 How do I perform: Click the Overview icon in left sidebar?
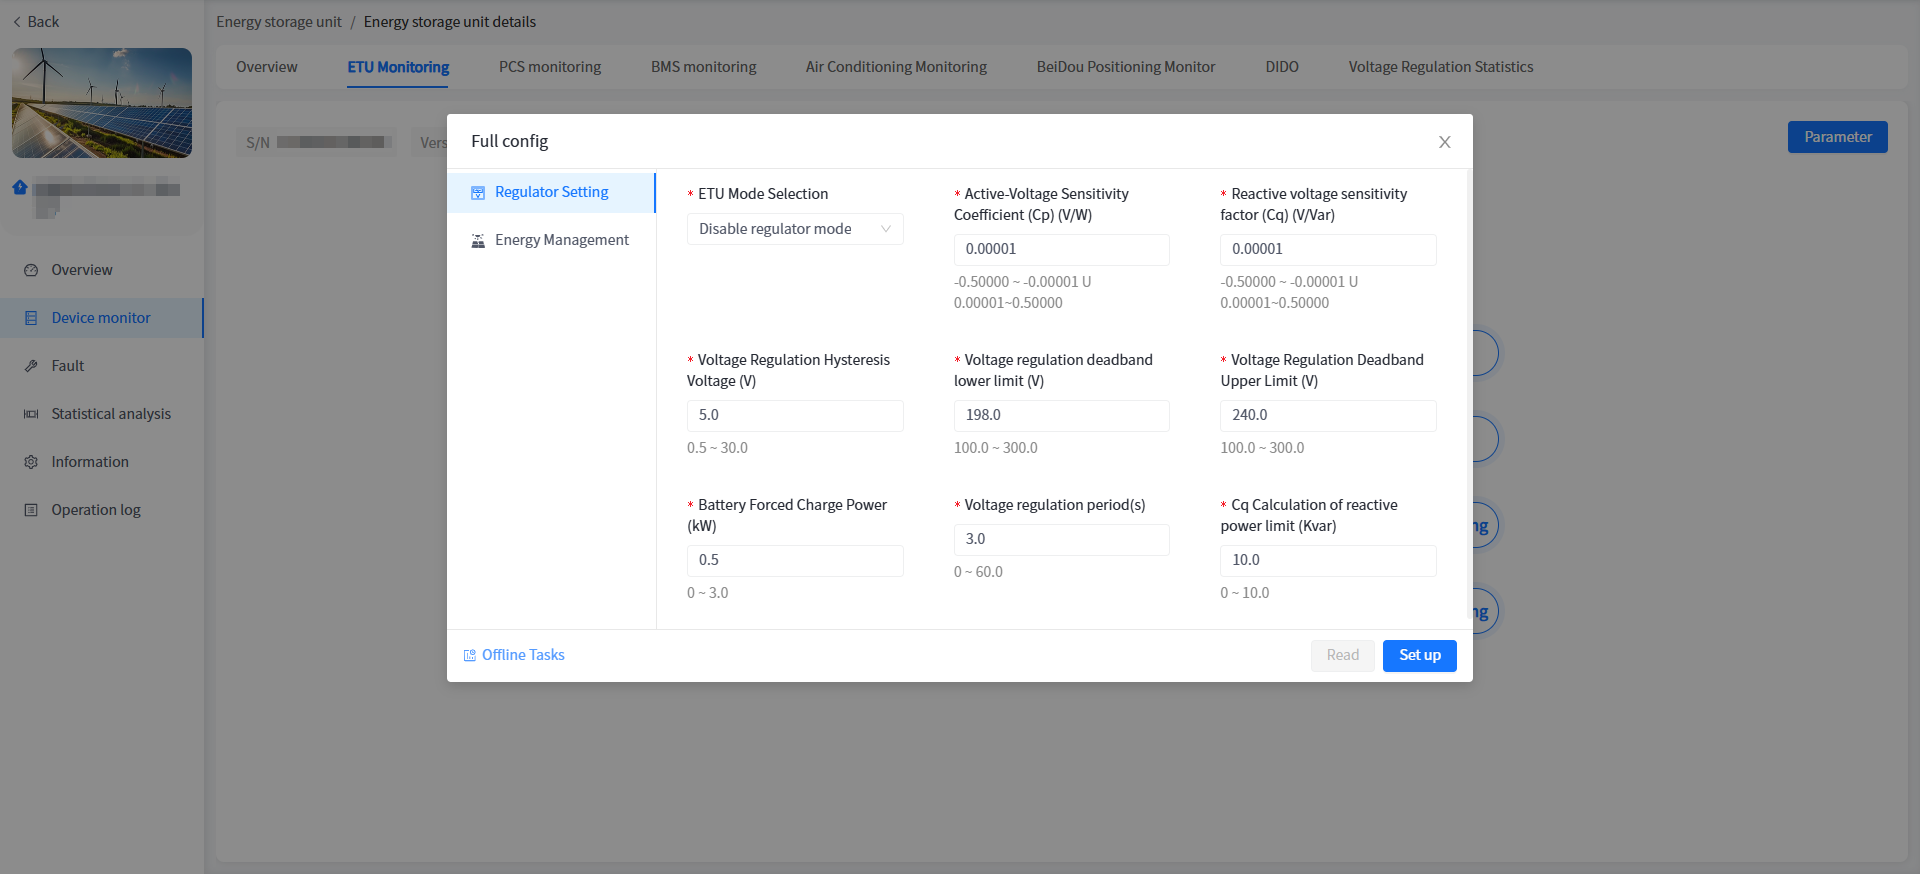[31, 271]
